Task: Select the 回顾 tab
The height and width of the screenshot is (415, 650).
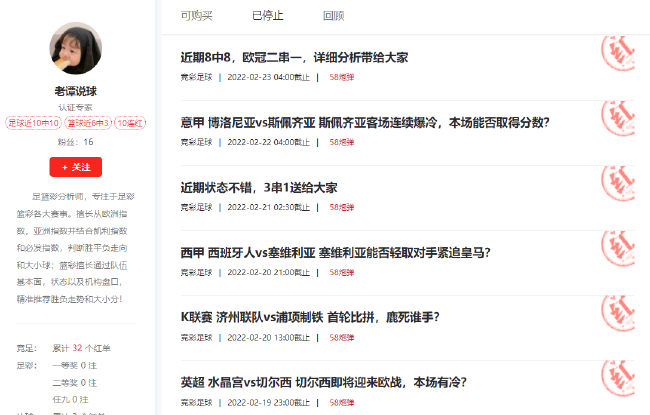Action: 334,16
